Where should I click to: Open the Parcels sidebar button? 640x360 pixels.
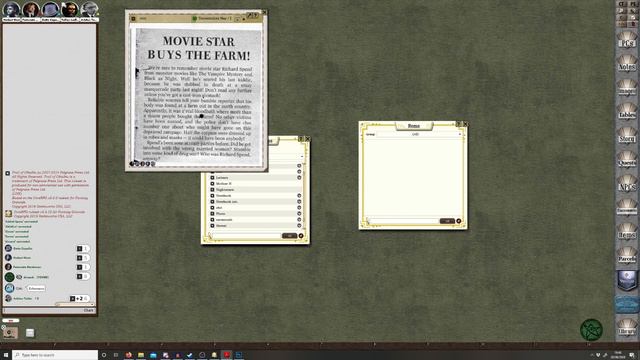tap(627, 256)
